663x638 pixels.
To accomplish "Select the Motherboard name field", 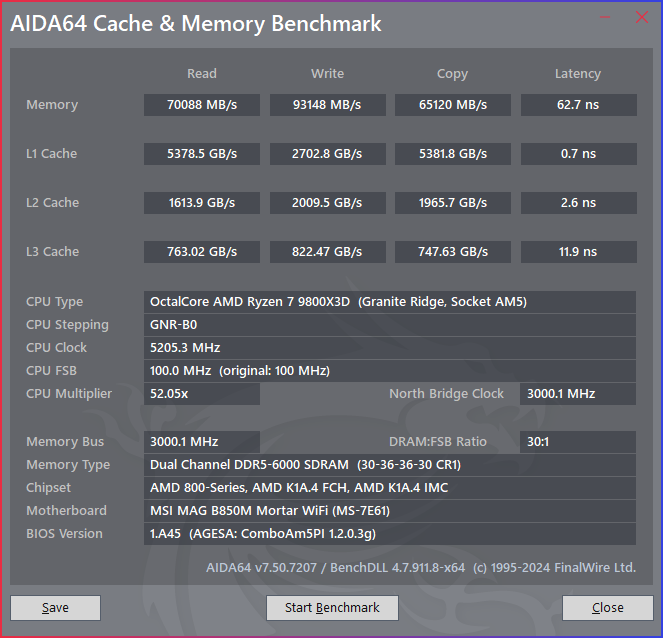I will pyautogui.click(x=390, y=511).
